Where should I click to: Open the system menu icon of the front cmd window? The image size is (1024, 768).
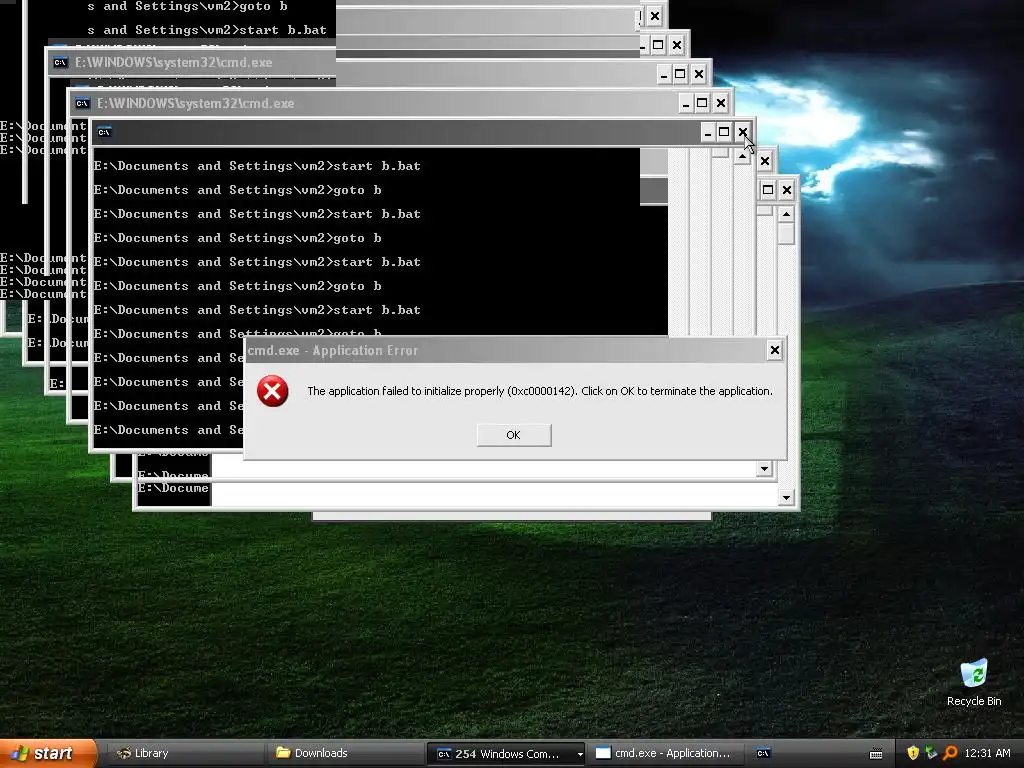(x=104, y=132)
